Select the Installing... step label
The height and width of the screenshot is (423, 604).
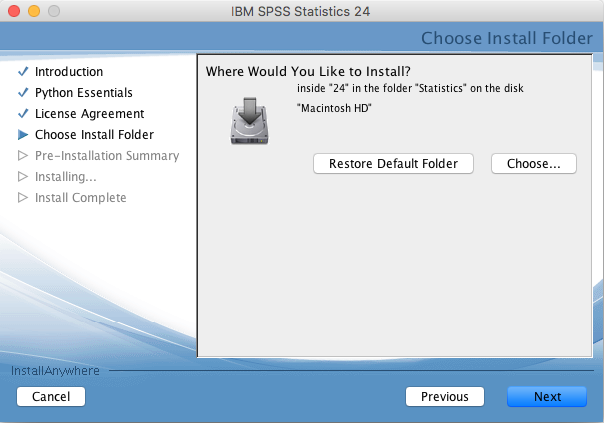[65, 177]
